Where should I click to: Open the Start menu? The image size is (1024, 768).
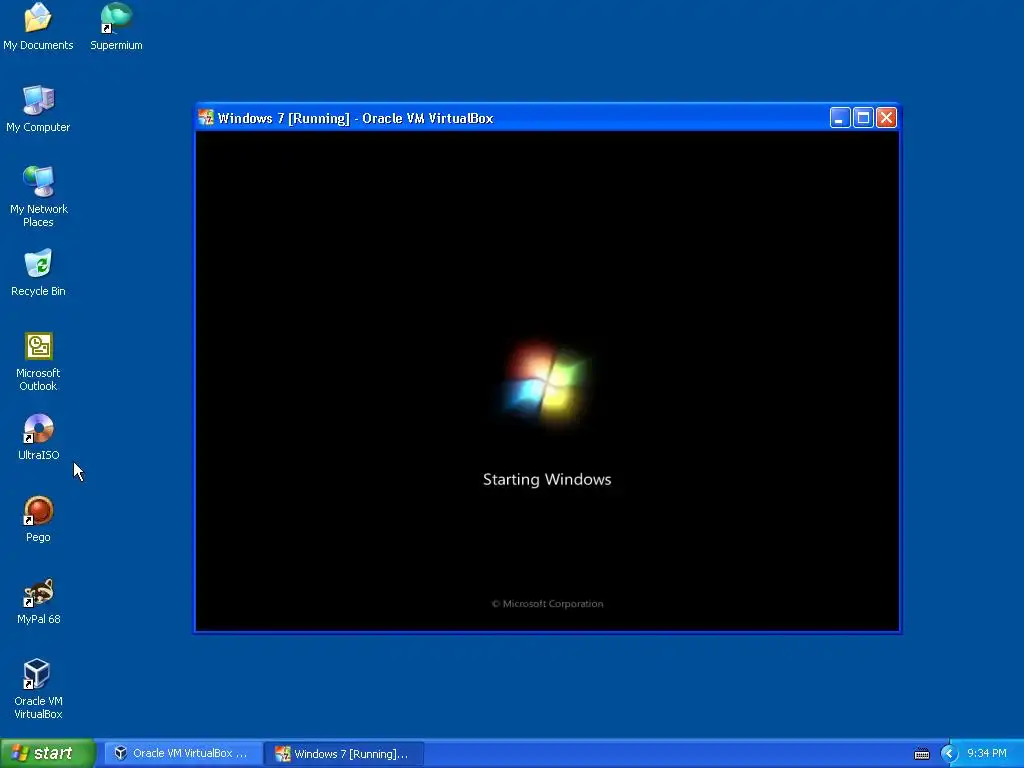pos(47,753)
